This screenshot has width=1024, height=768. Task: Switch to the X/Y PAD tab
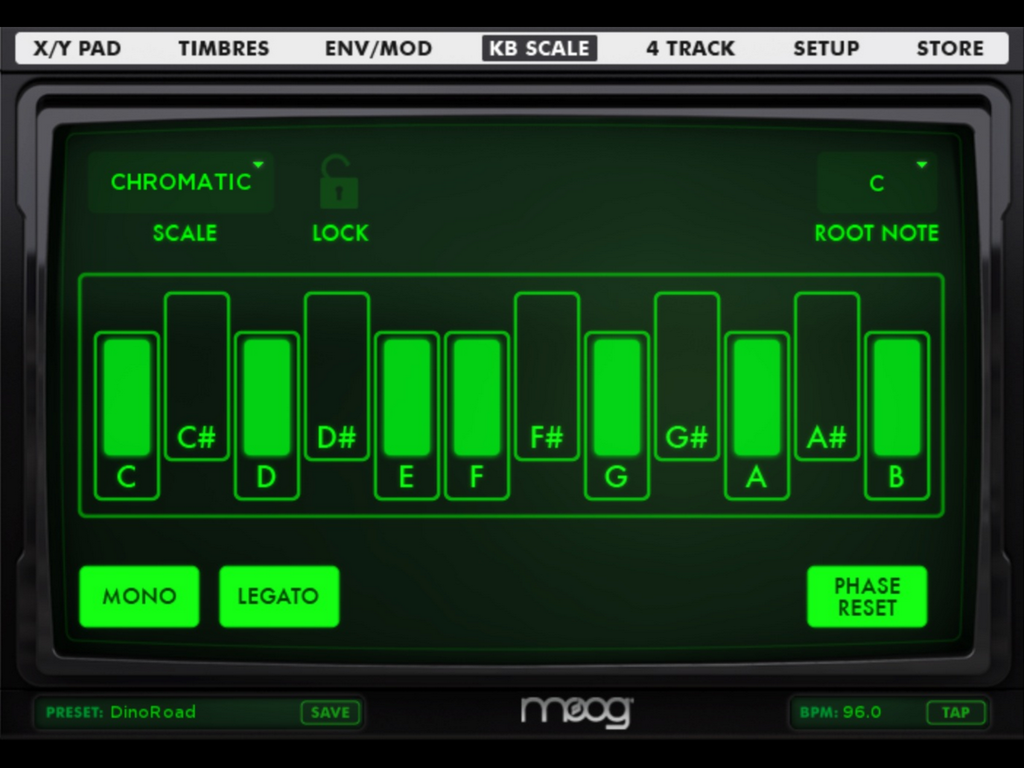[77, 48]
